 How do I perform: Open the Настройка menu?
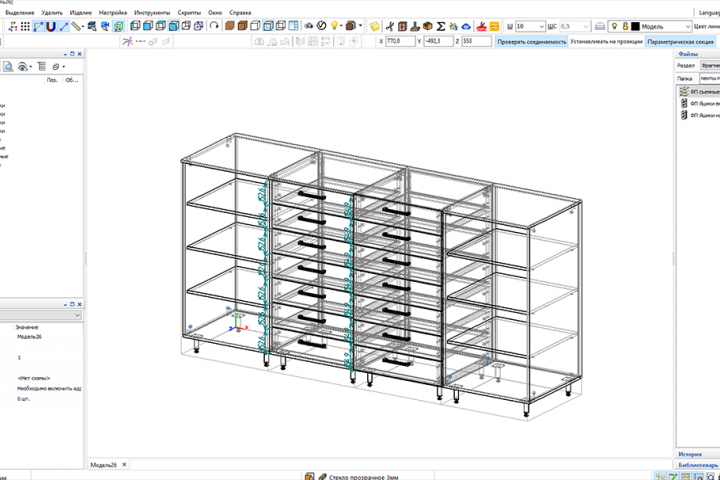tap(113, 12)
